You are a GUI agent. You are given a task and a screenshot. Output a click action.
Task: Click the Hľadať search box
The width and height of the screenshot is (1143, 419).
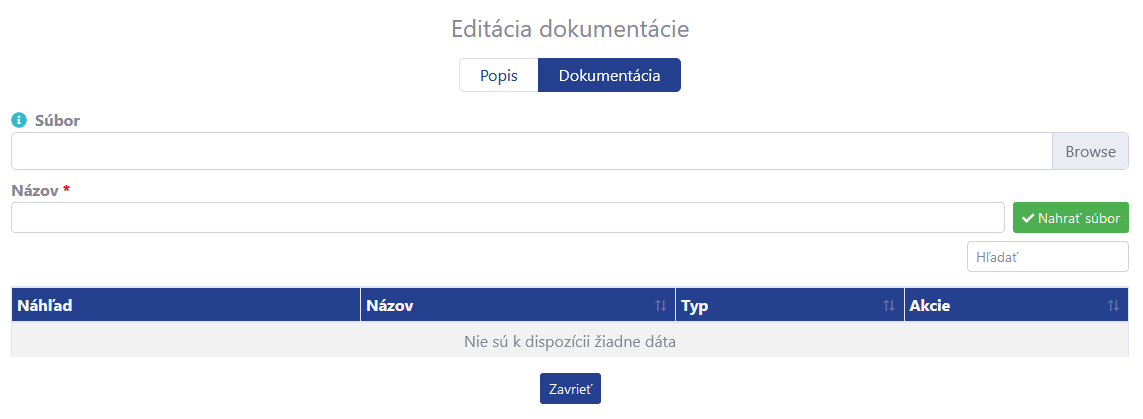[1048, 257]
